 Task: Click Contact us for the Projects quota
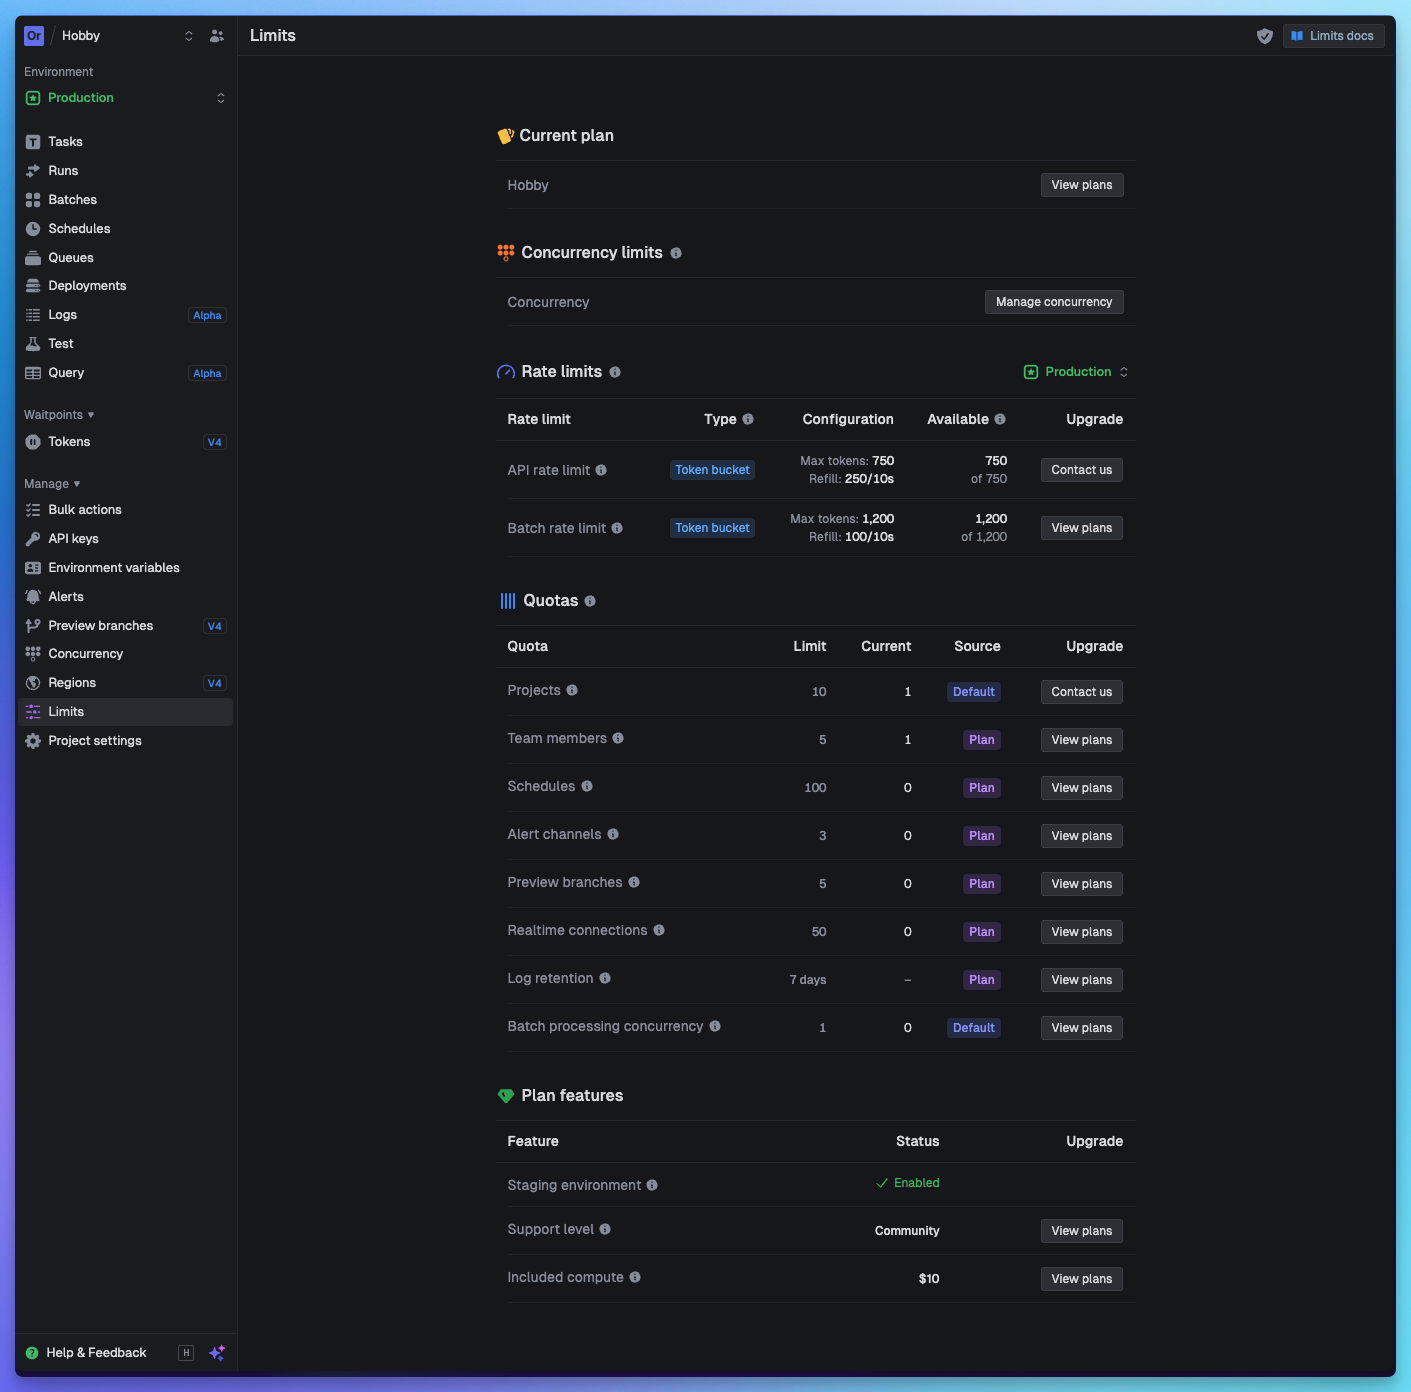pyautogui.click(x=1081, y=691)
